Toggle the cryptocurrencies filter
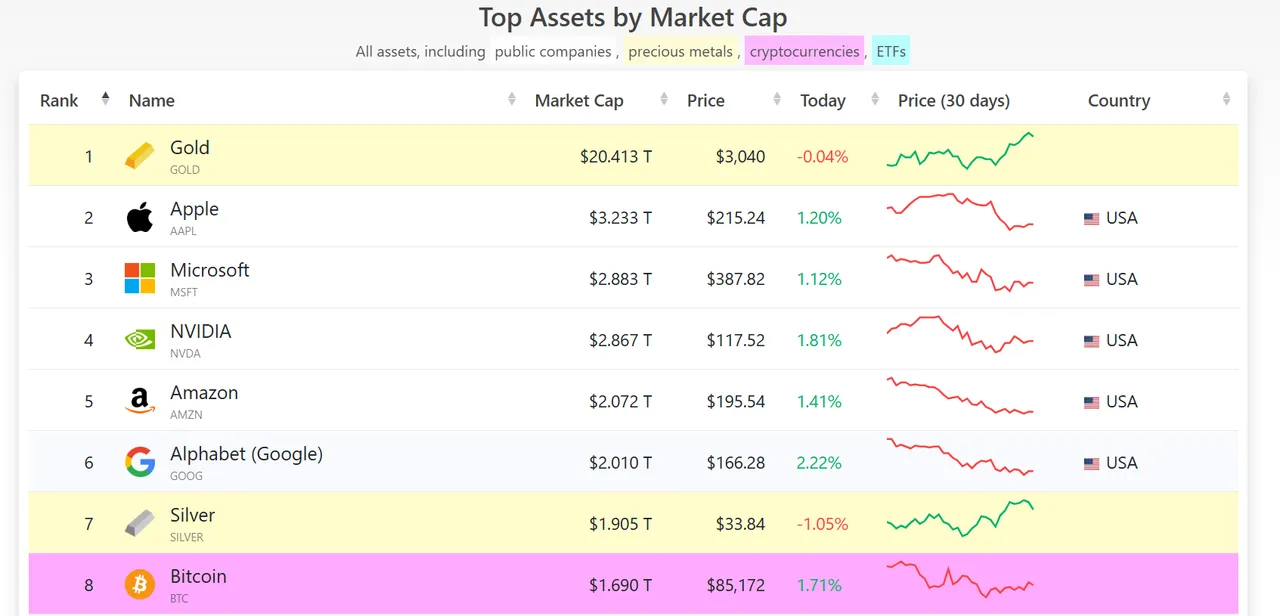This screenshot has width=1280, height=616. (x=804, y=51)
